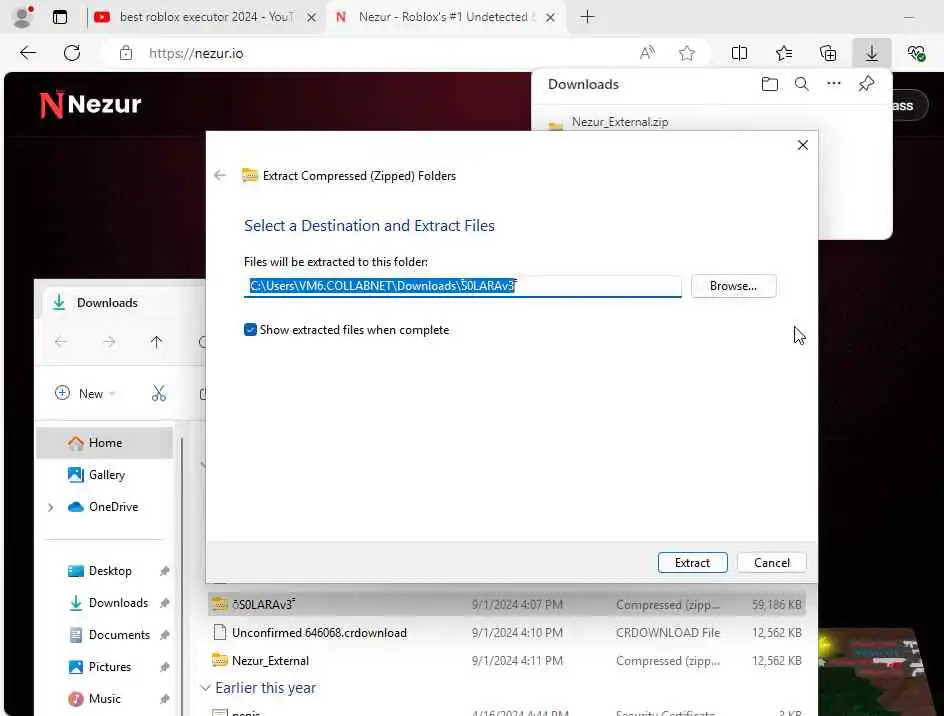
Task: Add this page to favorites star
Action: [686, 53]
